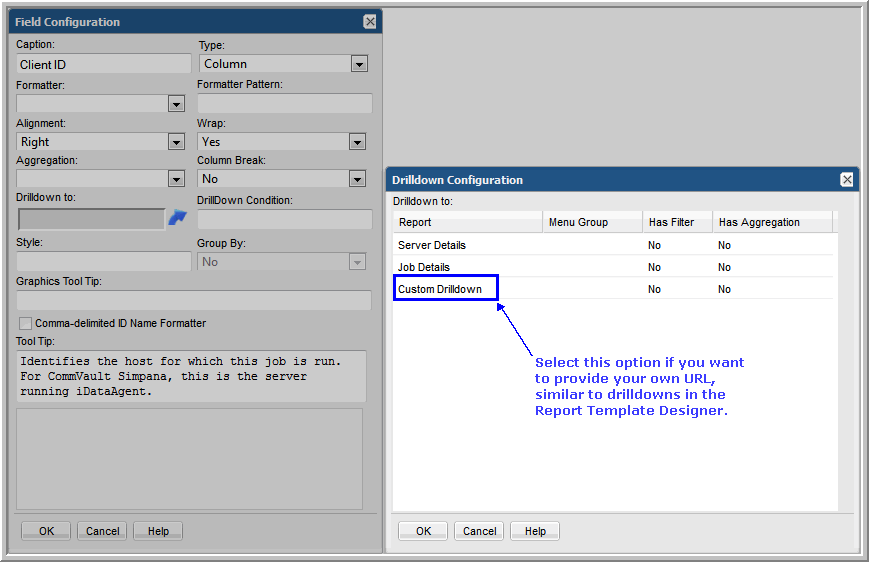Enable Comma-delimited ID Name Formatter checkbox

pyautogui.click(x=26, y=323)
